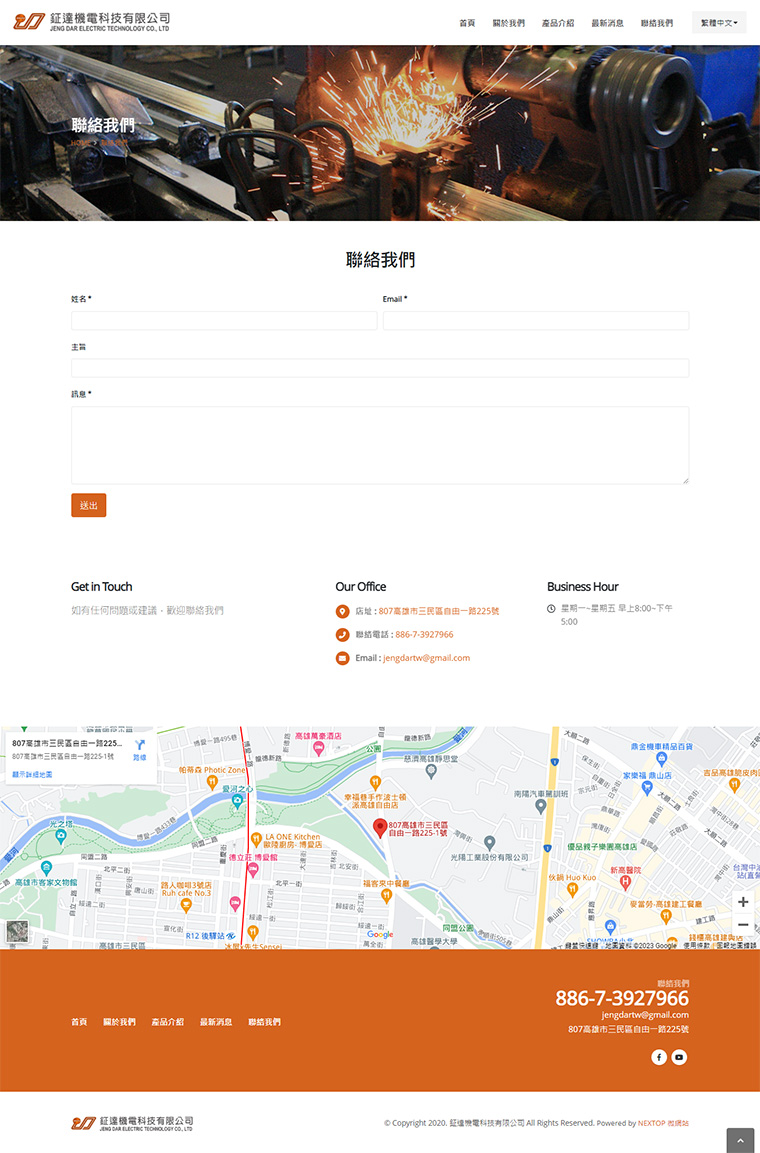Click the jengdartw@gmail.com link under Our Office
This screenshot has width=760, height=1153.
click(x=426, y=658)
